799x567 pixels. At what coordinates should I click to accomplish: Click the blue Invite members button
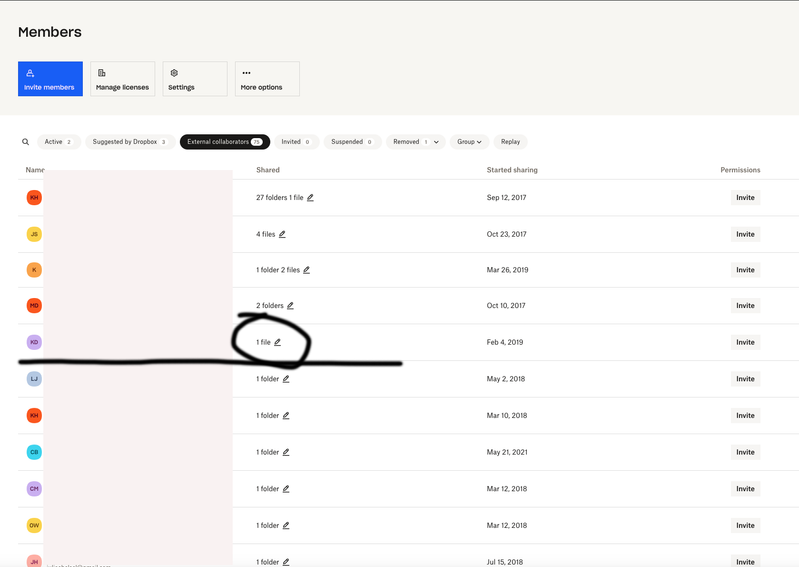pos(50,79)
